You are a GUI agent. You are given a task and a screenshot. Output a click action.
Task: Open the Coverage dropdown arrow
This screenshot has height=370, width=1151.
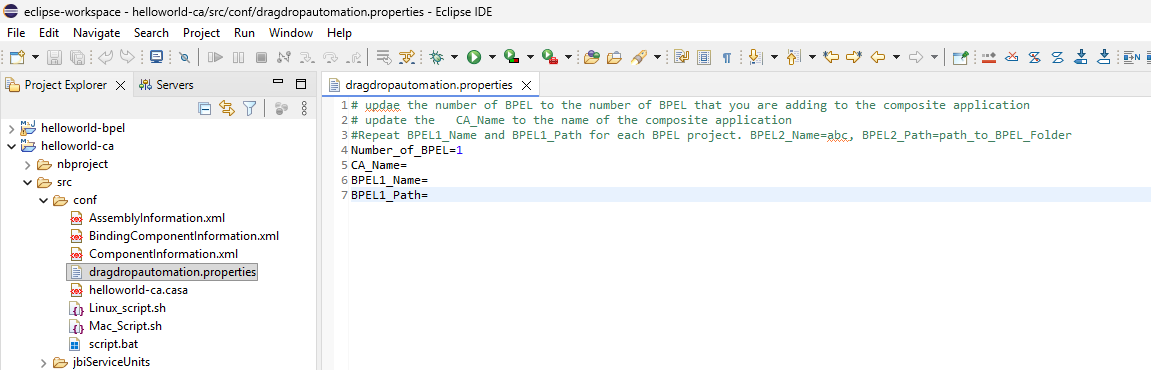pos(530,57)
